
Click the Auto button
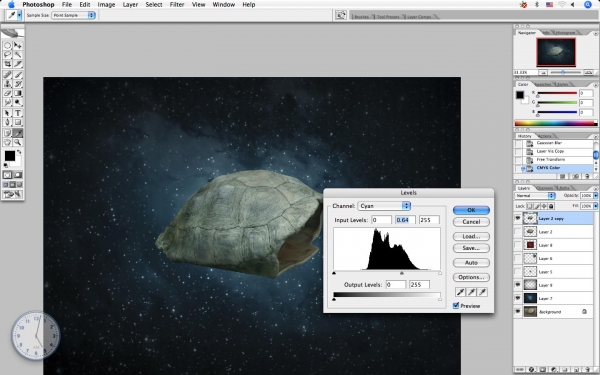pyautogui.click(x=471, y=263)
